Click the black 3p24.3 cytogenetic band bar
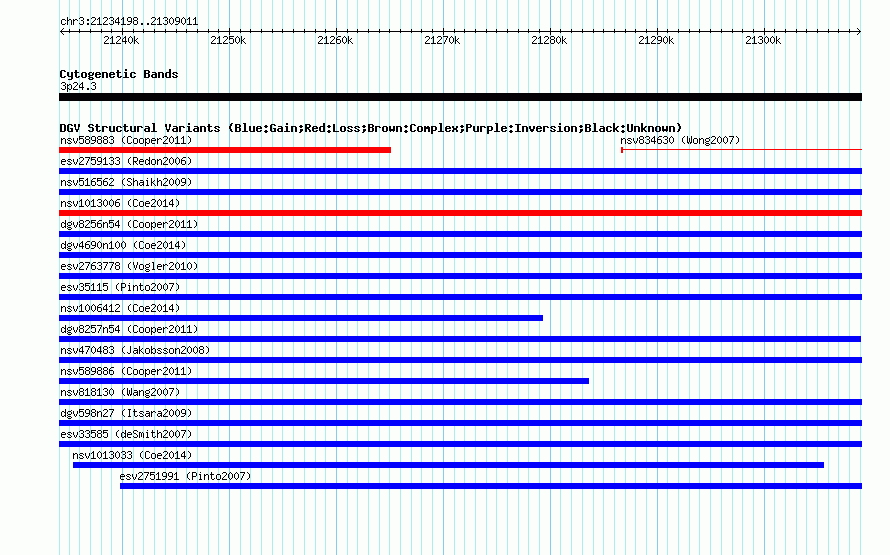Viewport: 890px width, 555px height. tap(460, 97)
